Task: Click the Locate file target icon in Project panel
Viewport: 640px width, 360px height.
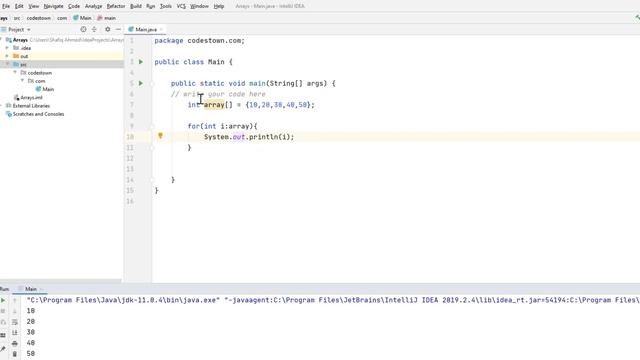Action: [83, 29]
